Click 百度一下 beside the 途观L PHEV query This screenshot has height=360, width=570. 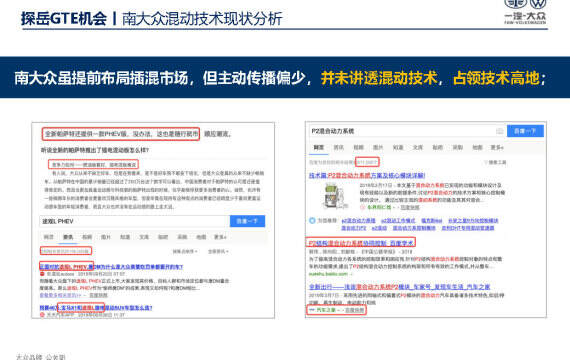click(247, 221)
